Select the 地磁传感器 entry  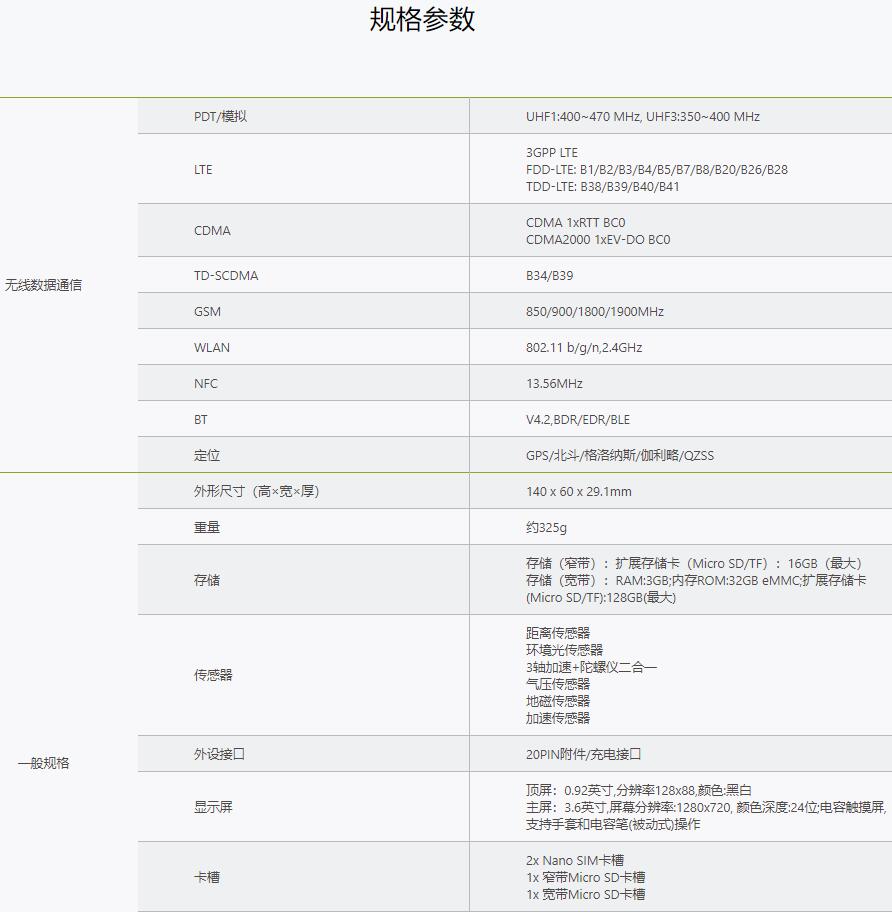tap(558, 701)
